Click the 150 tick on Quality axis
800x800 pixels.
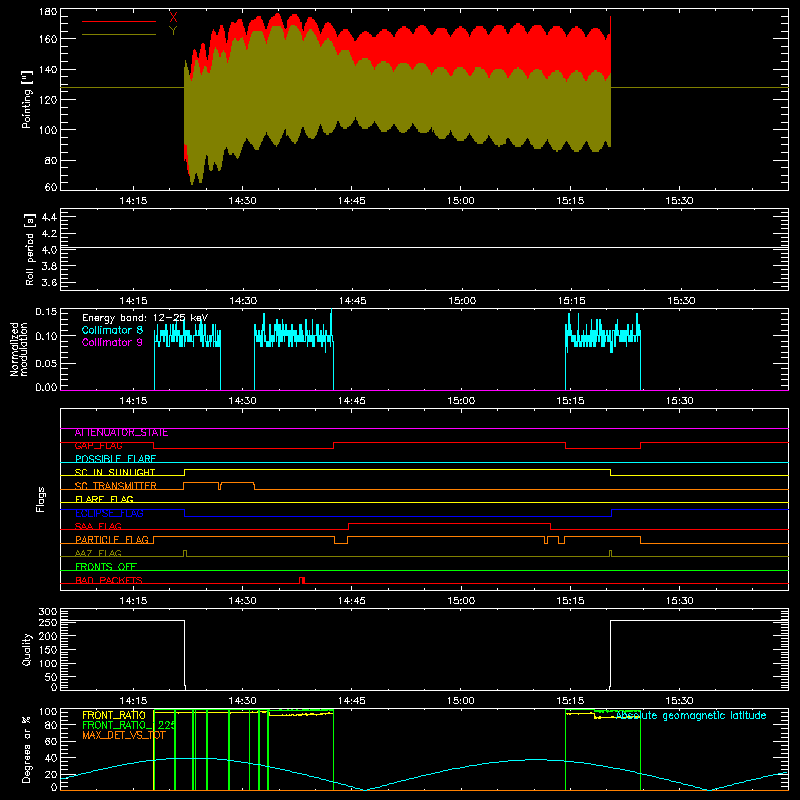pos(48,650)
